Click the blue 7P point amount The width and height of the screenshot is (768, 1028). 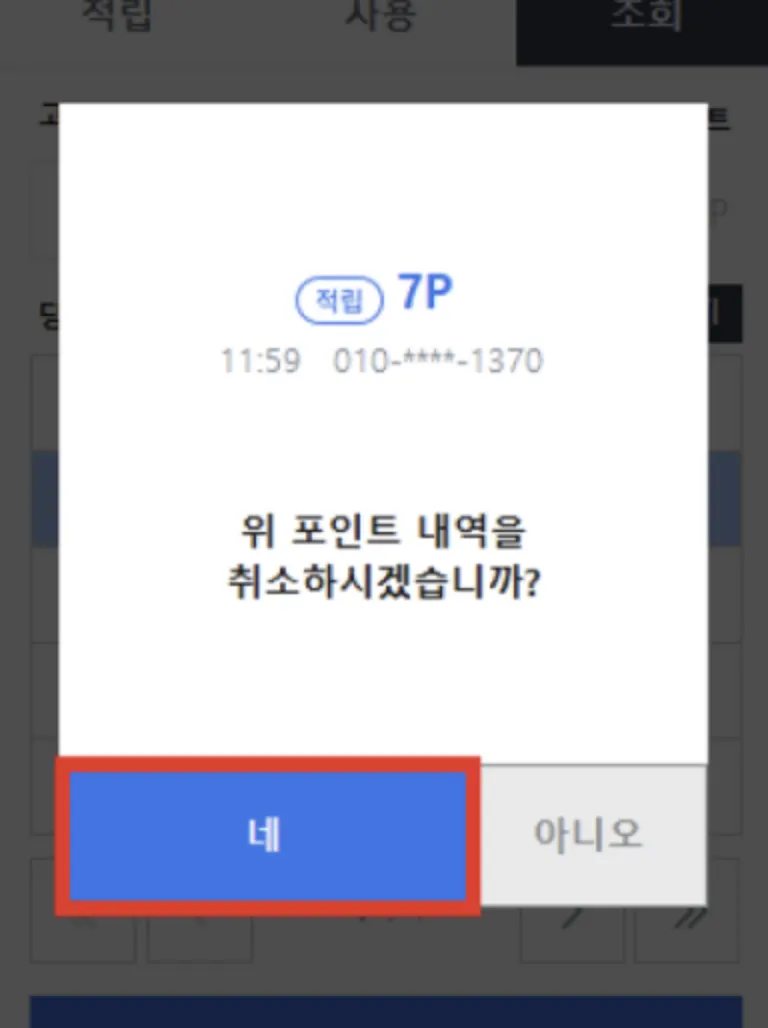425,292
